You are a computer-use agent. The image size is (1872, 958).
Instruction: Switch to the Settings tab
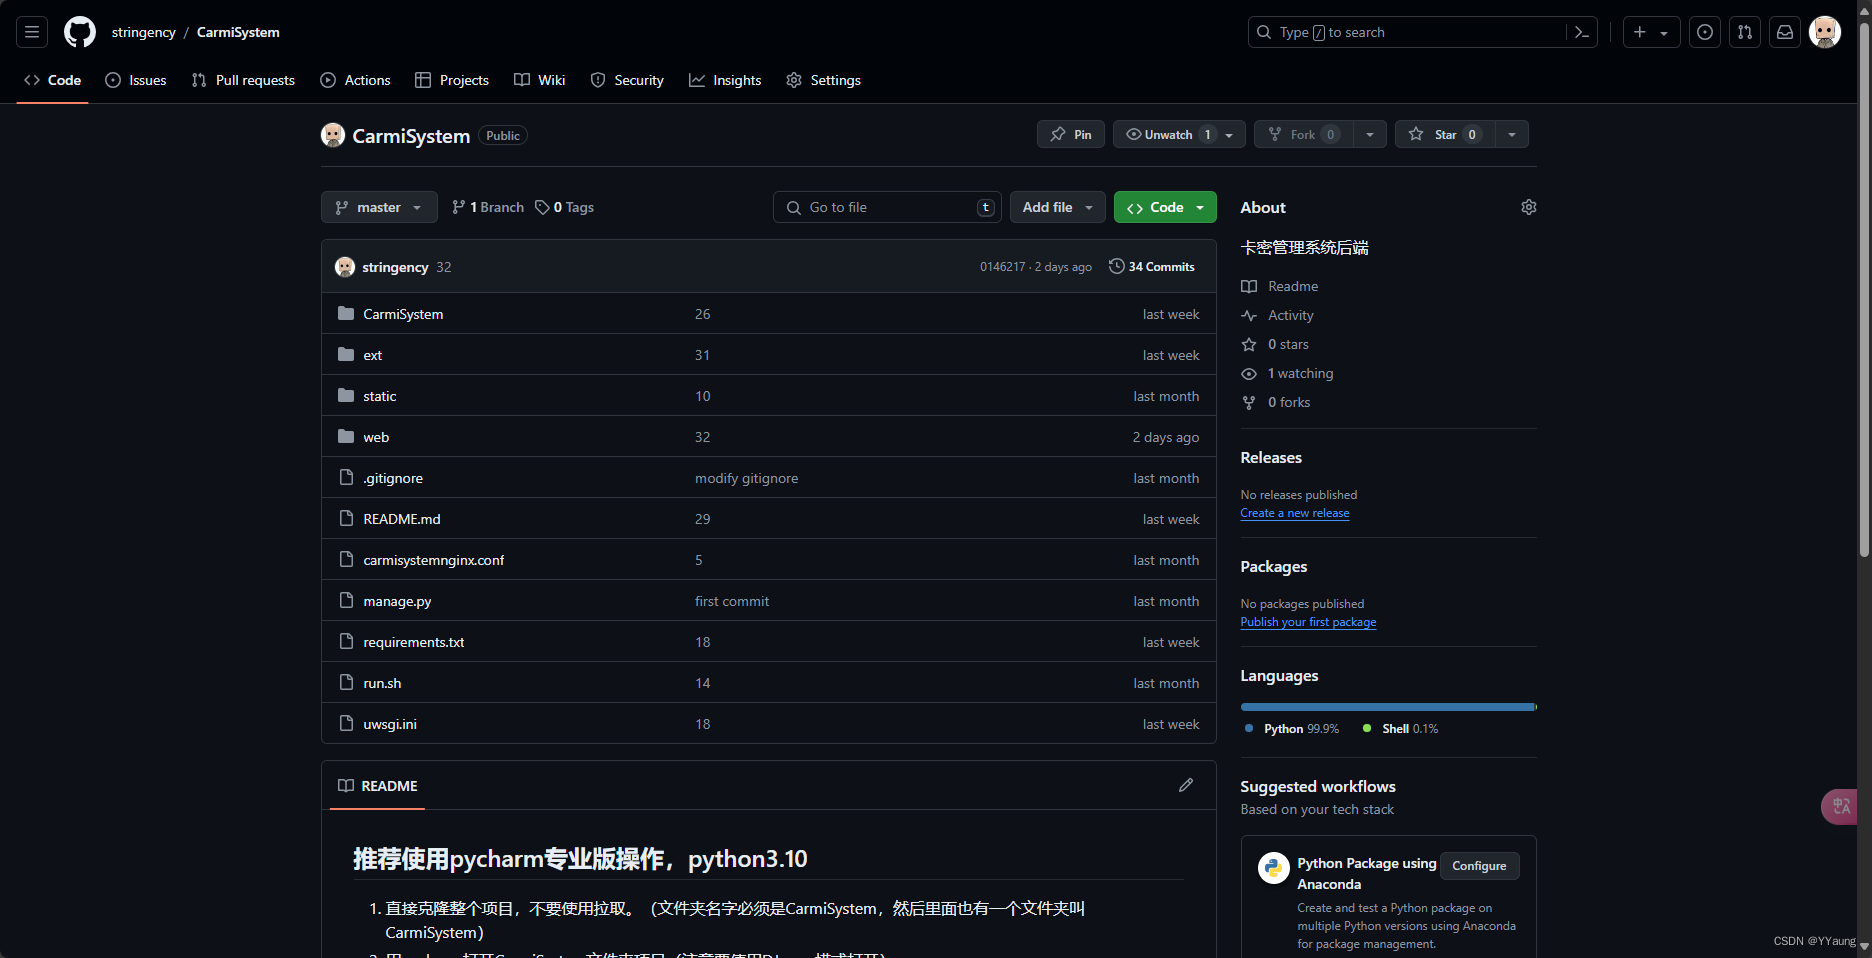coord(823,80)
